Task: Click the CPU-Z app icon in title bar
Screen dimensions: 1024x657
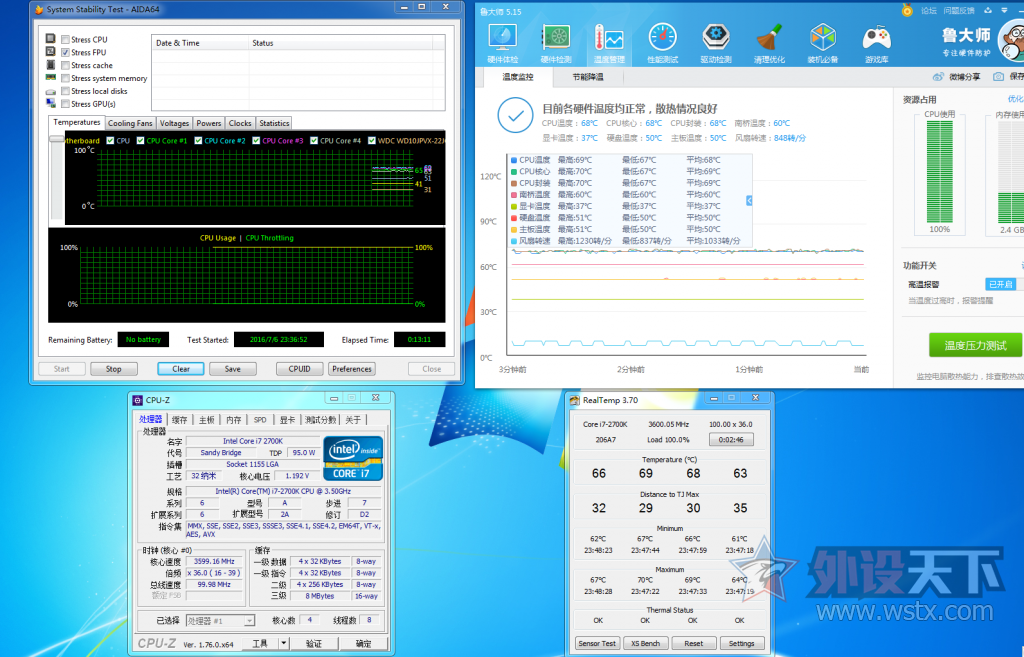Action: tap(137, 400)
